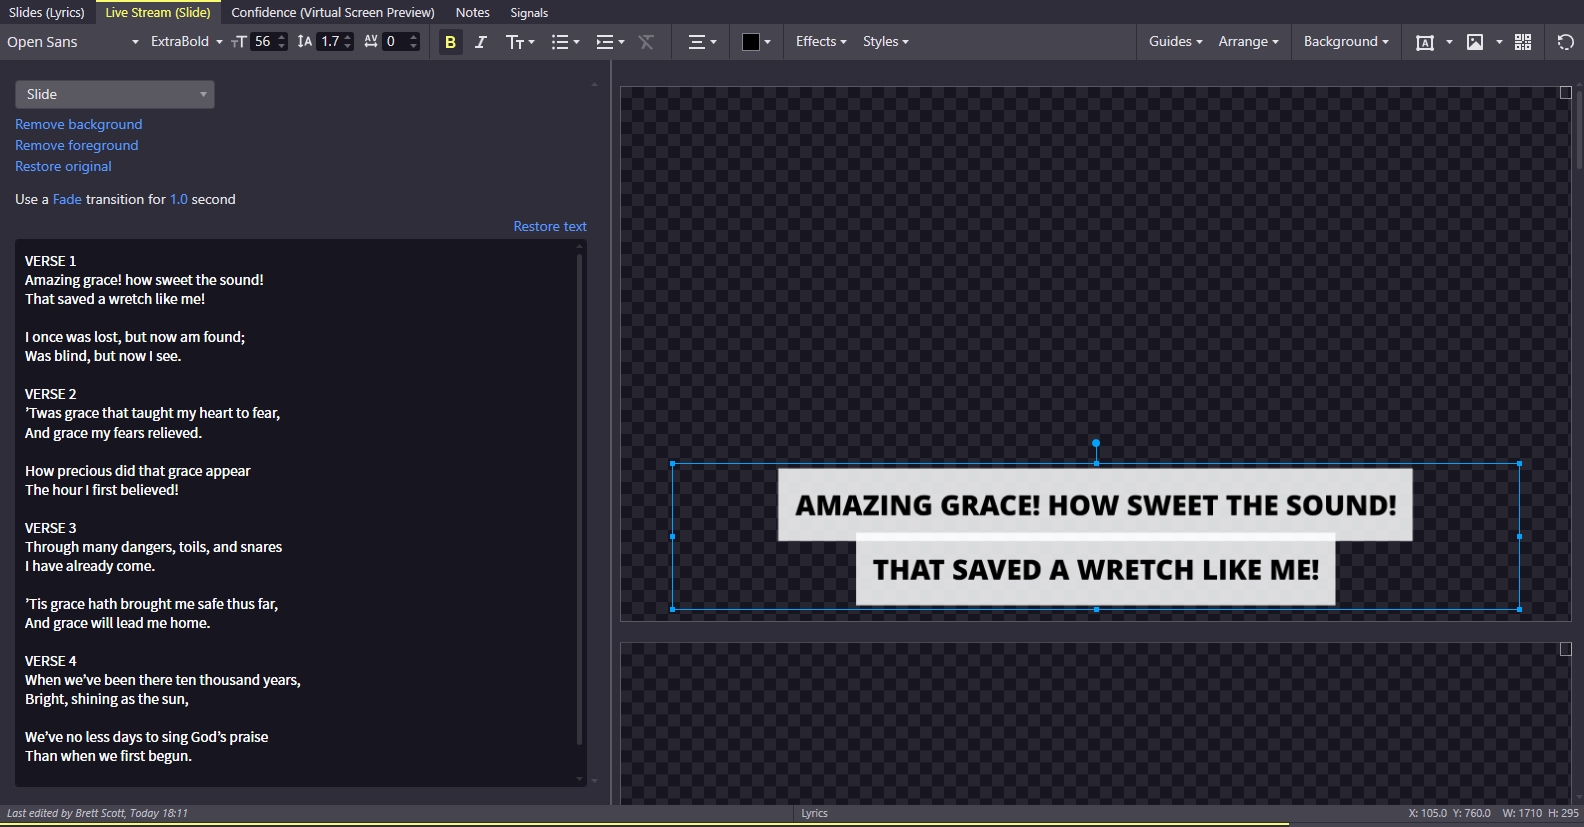This screenshot has width=1584, height=827.
Task: Insert a QR code
Action: (1523, 42)
